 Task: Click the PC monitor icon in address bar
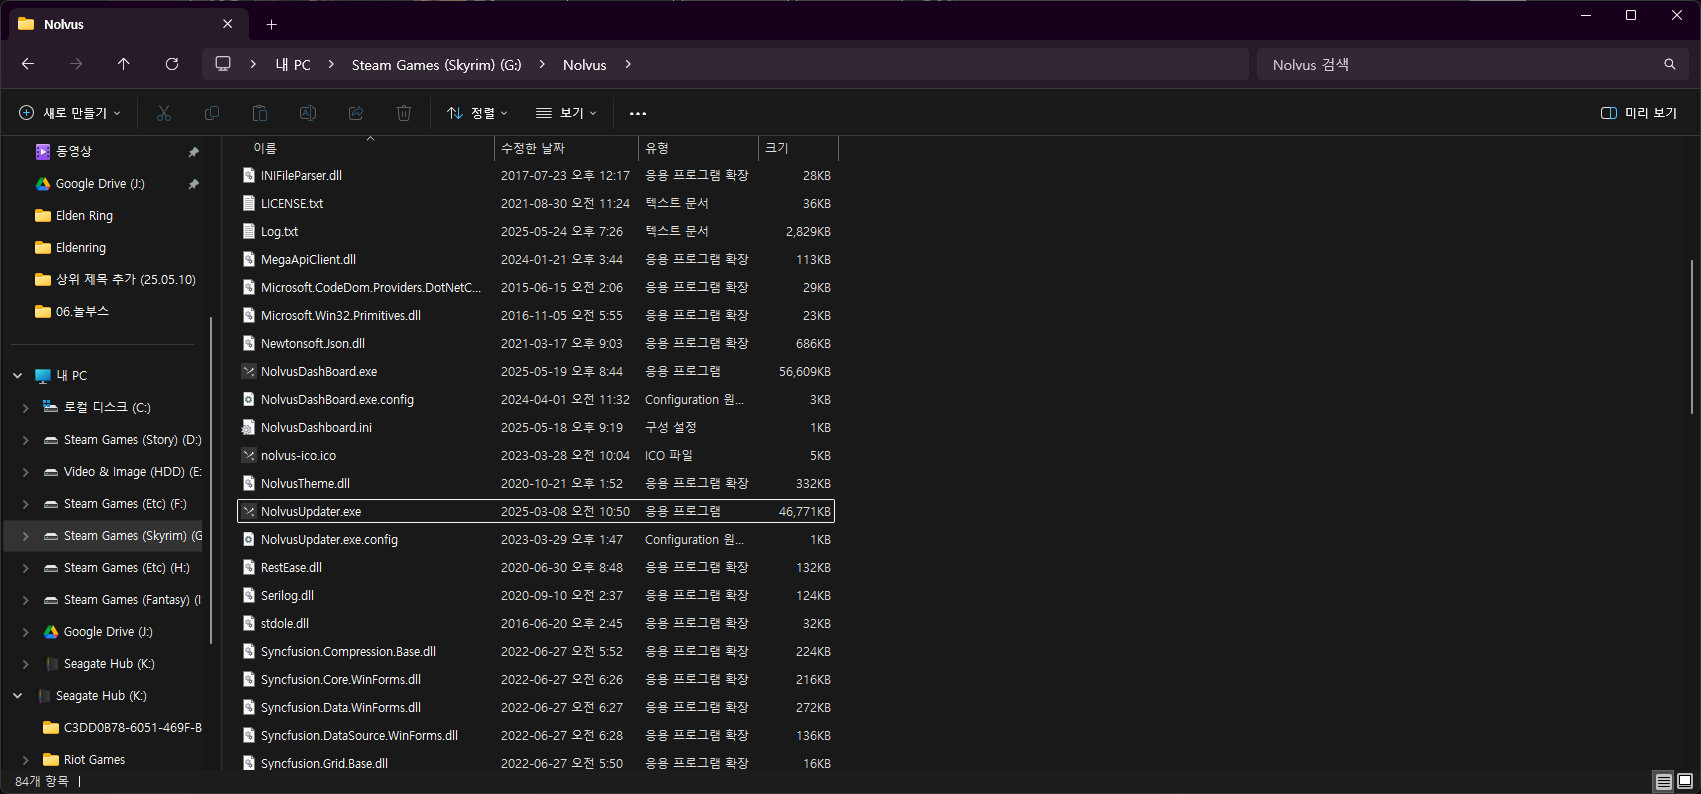pos(223,64)
